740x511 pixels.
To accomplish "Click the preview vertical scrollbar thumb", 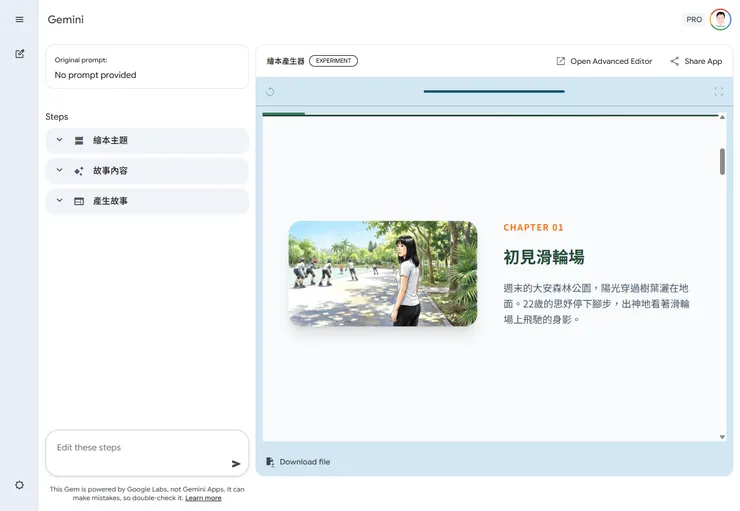I will point(722,161).
